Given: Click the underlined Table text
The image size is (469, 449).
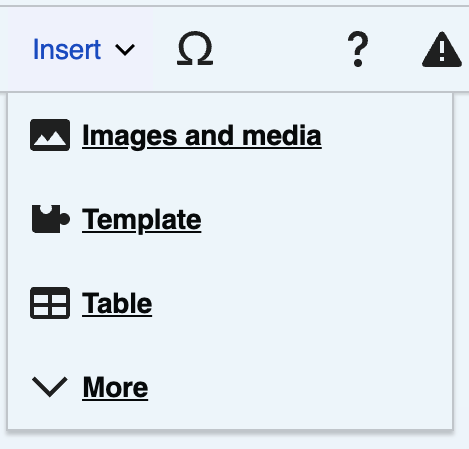Looking at the screenshot, I should pos(117,303).
